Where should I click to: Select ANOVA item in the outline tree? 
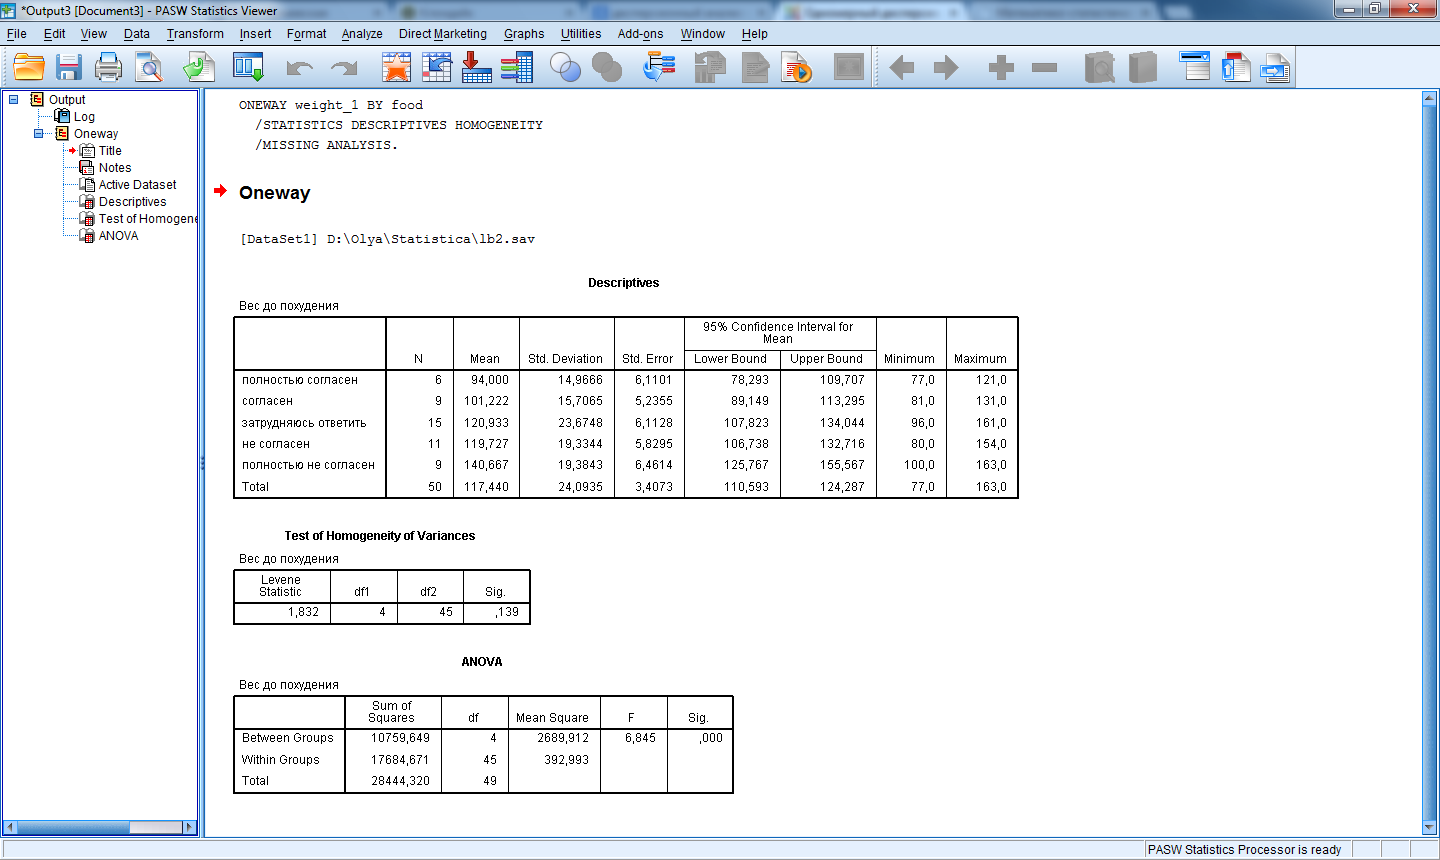coord(118,236)
